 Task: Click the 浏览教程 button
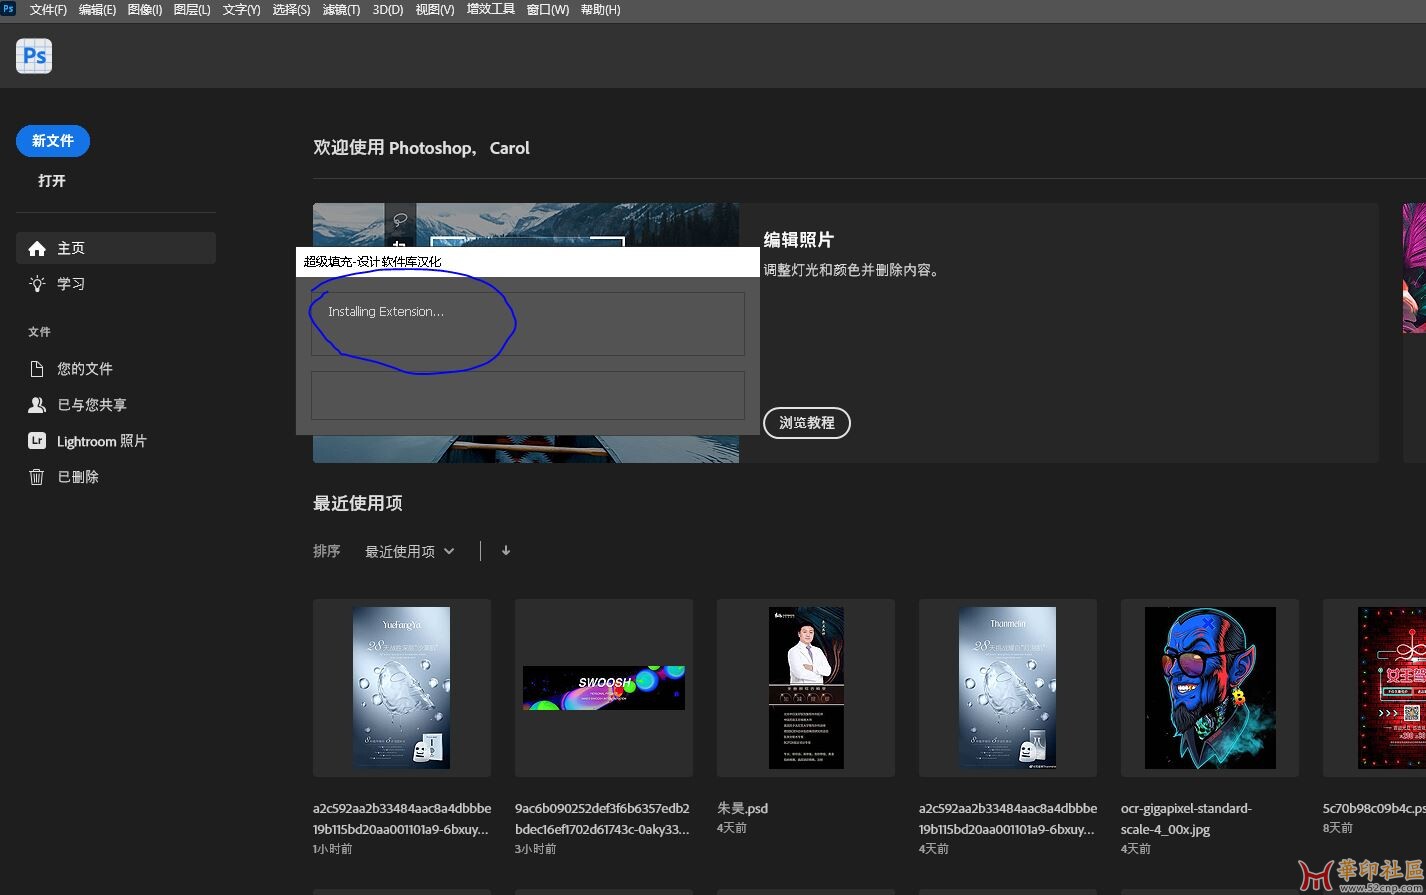[x=807, y=423]
